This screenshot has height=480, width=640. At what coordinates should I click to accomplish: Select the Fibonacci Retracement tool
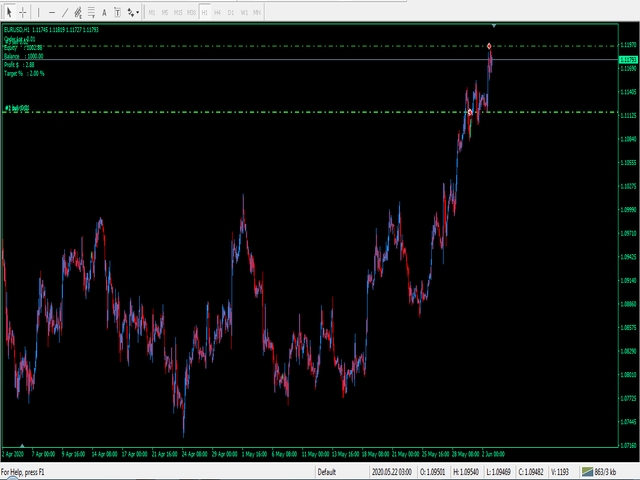pyautogui.click(x=91, y=13)
